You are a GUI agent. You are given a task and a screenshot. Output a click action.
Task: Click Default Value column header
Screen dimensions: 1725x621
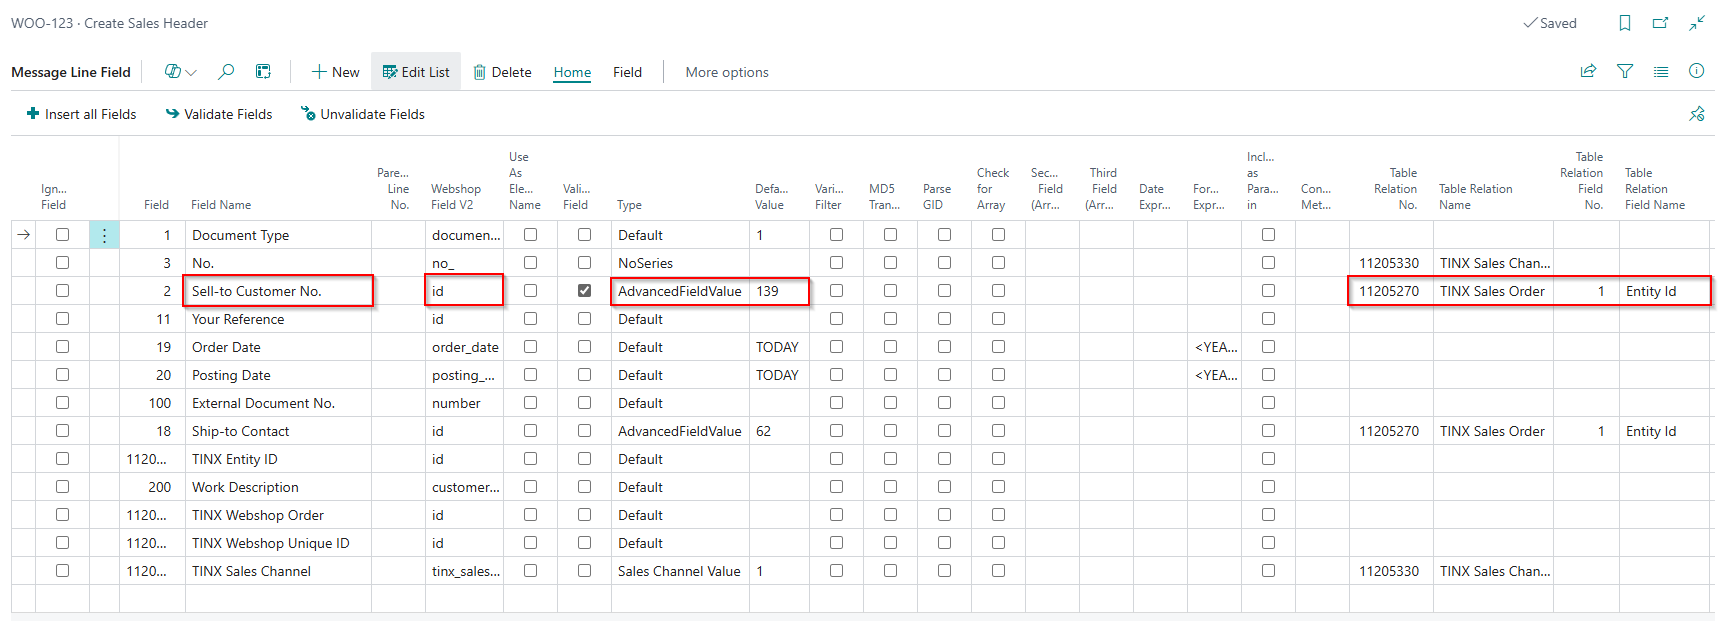(769, 197)
